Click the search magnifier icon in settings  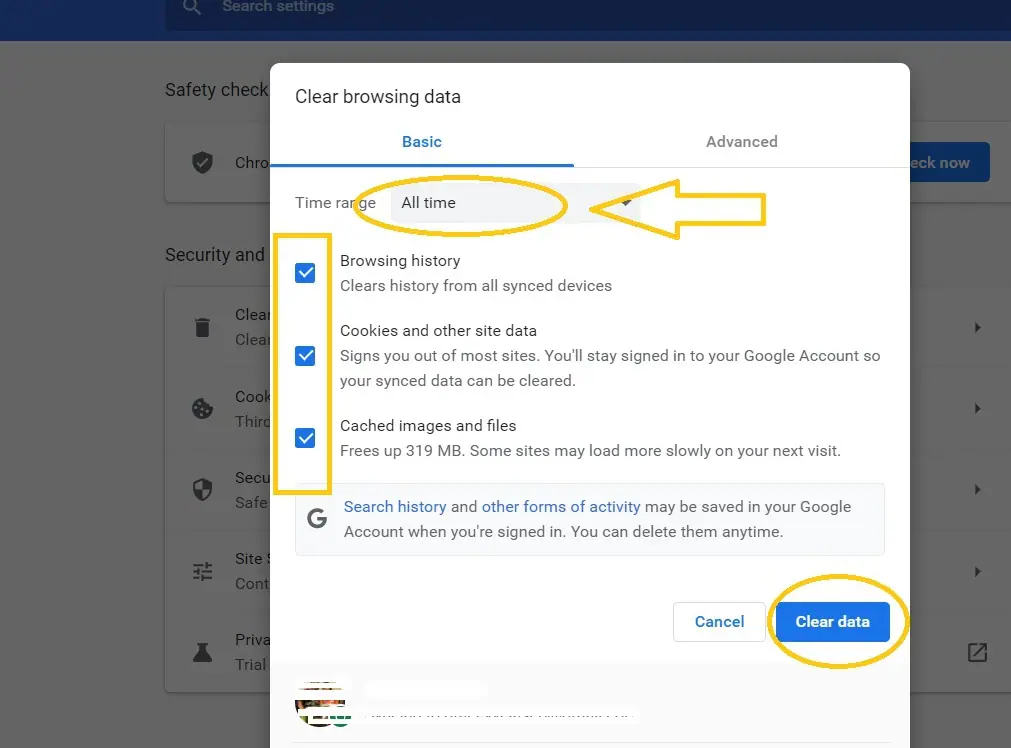[191, 7]
